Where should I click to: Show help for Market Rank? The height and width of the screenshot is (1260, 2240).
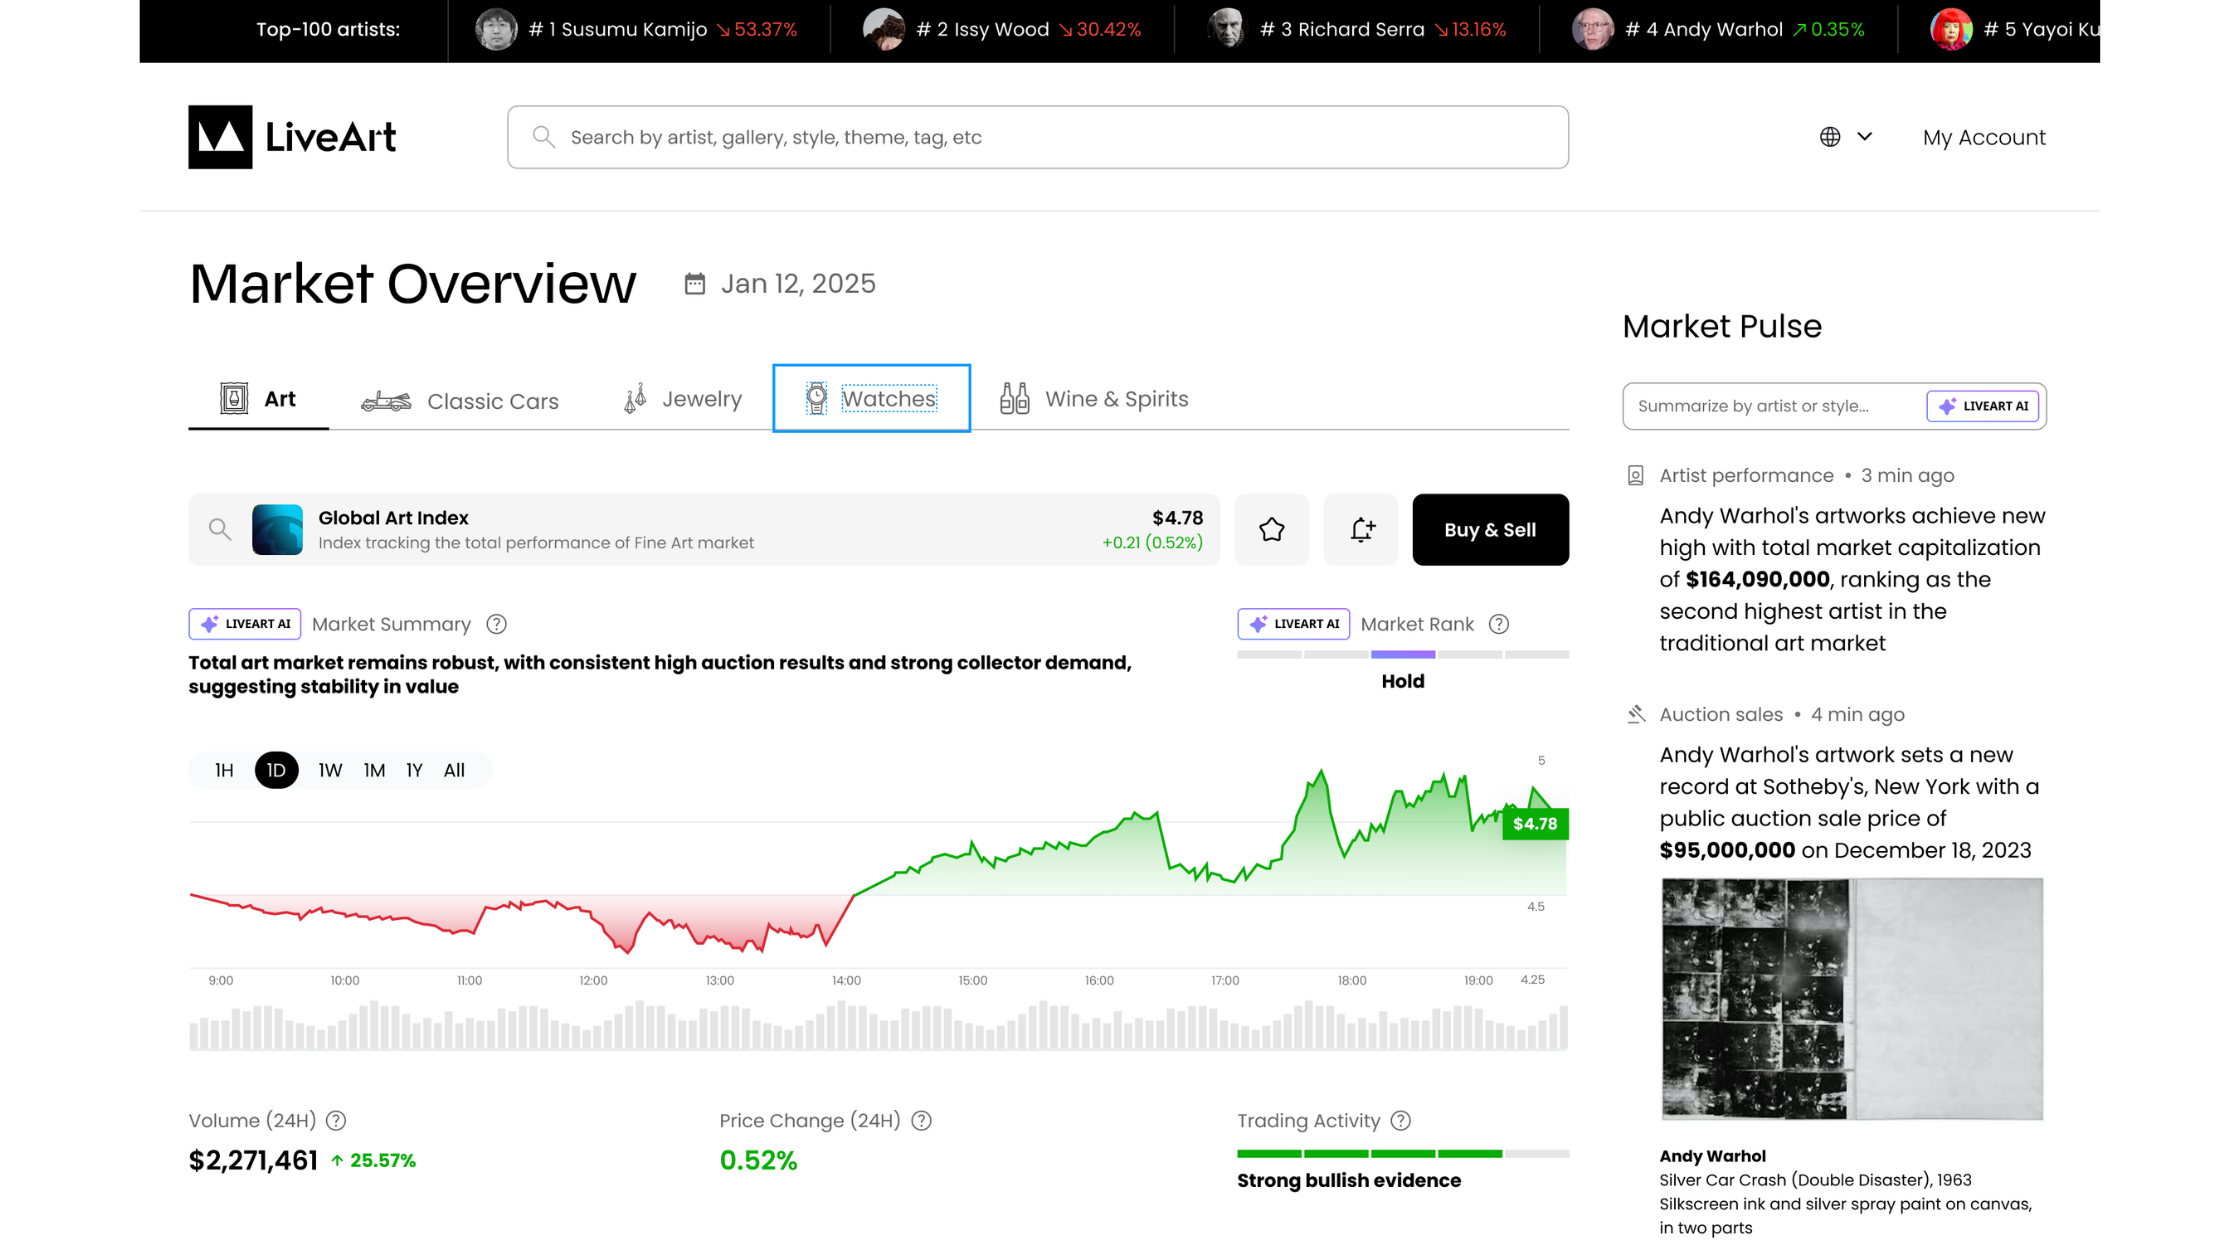pyautogui.click(x=1498, y=624)
